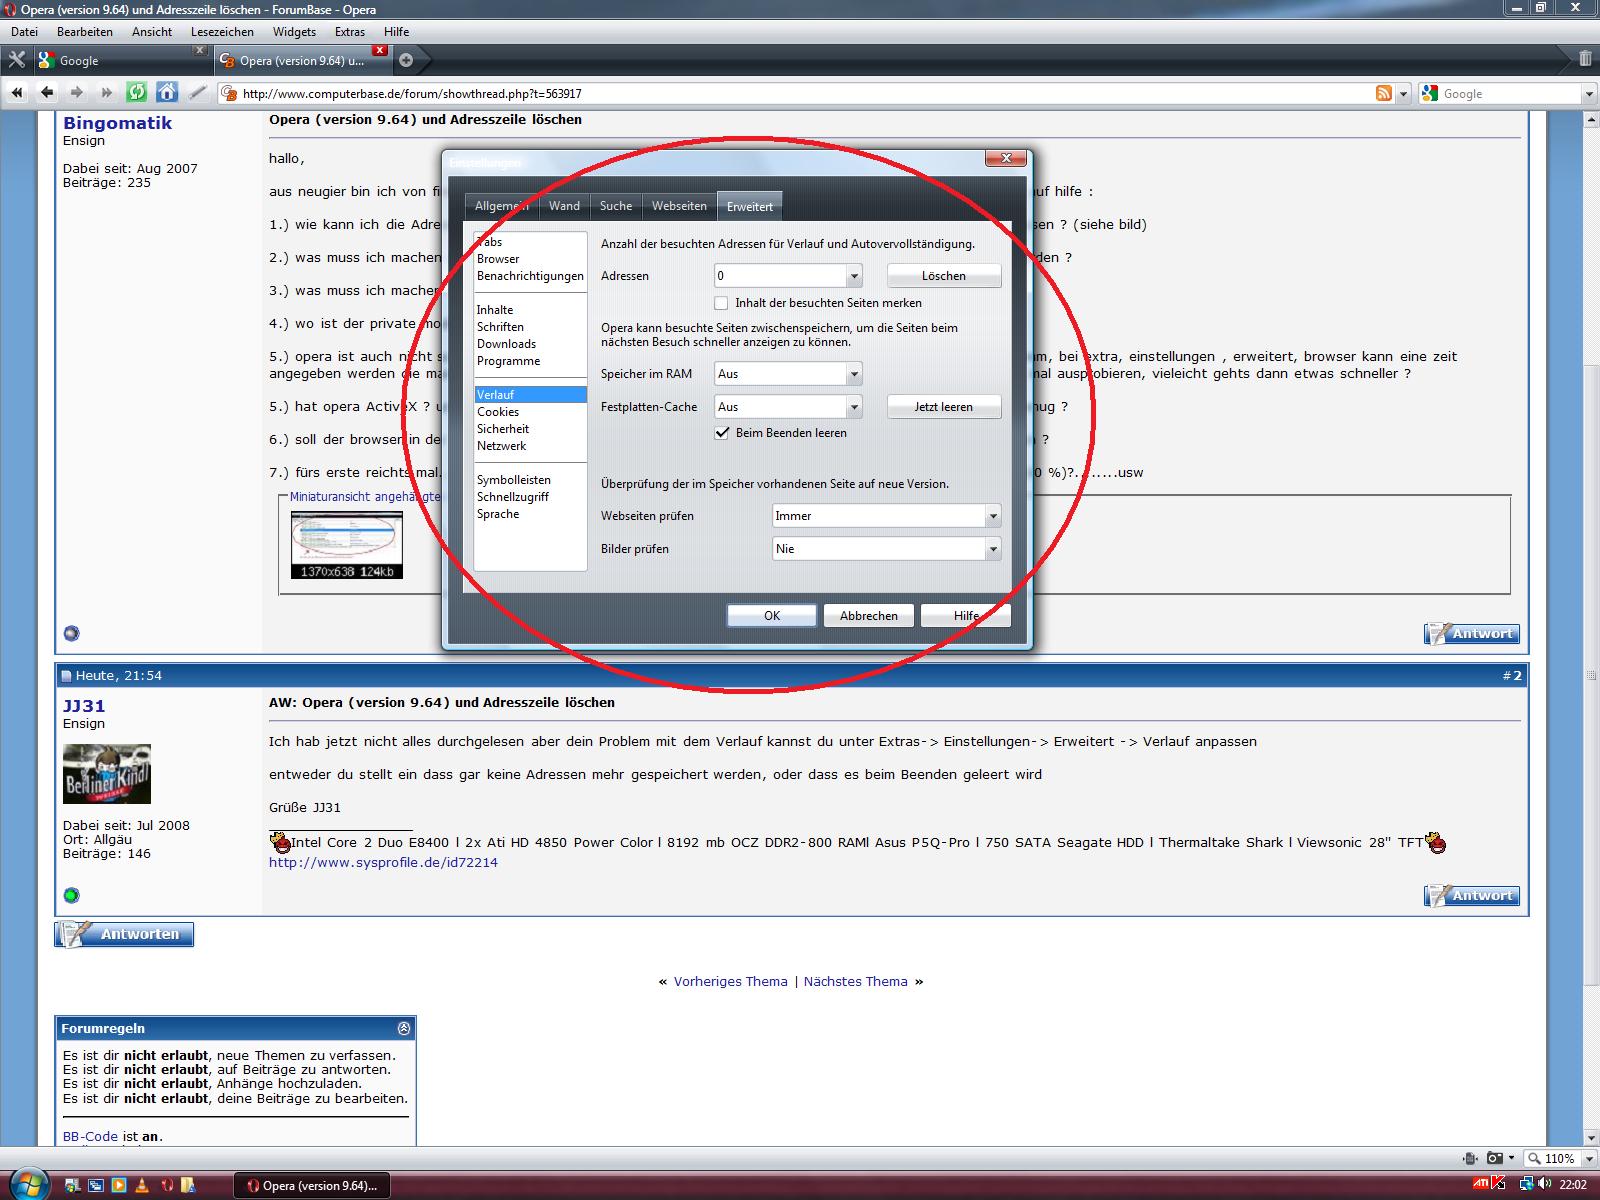
Task: Click the rewind navigation button
Action: [17, 93]
